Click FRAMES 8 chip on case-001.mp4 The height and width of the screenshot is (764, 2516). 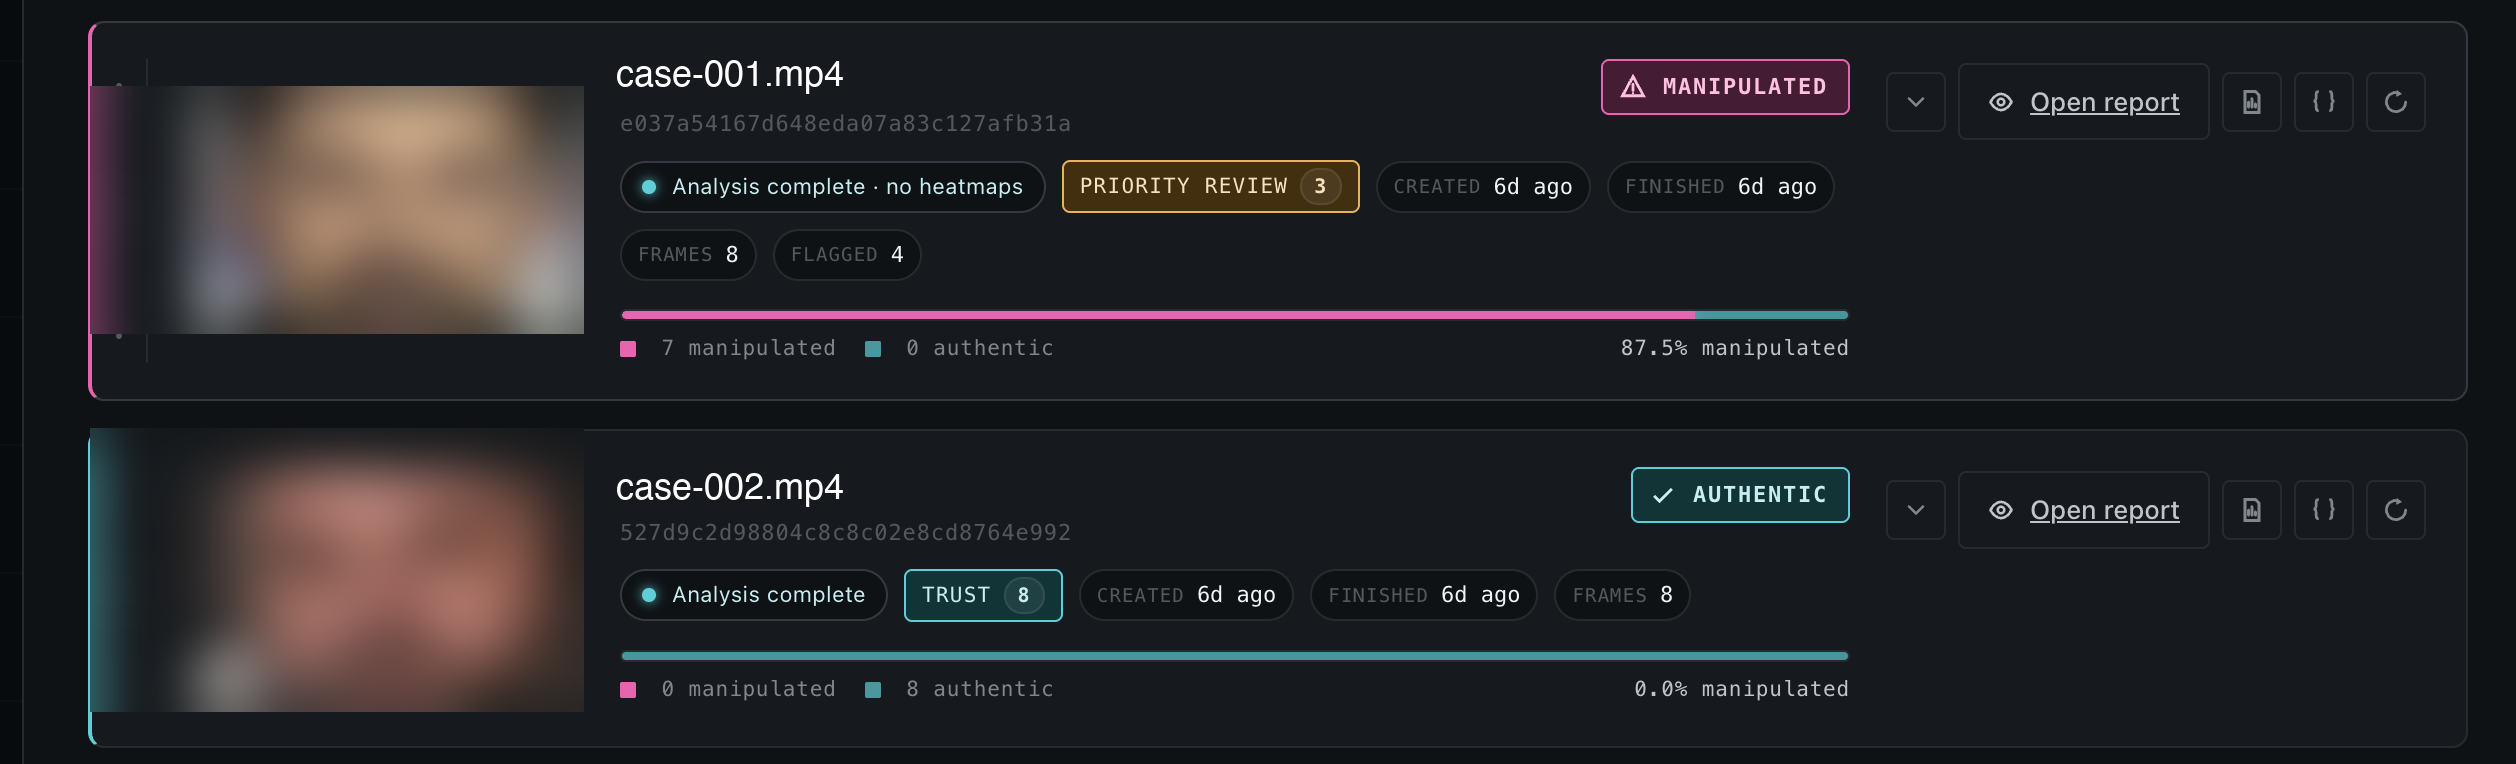point(688,255)
